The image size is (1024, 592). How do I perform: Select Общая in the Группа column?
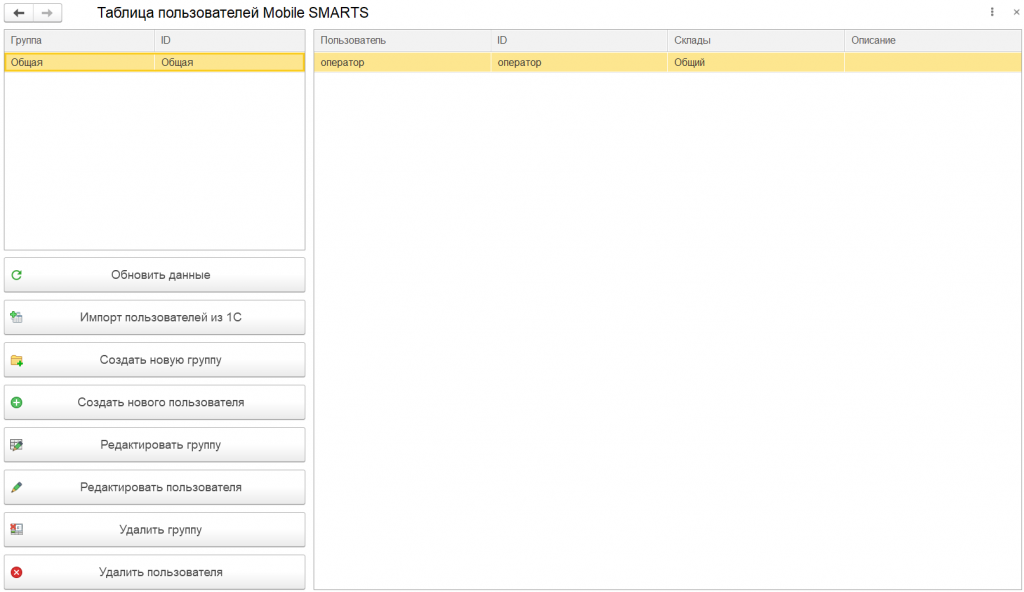(80, 63)
